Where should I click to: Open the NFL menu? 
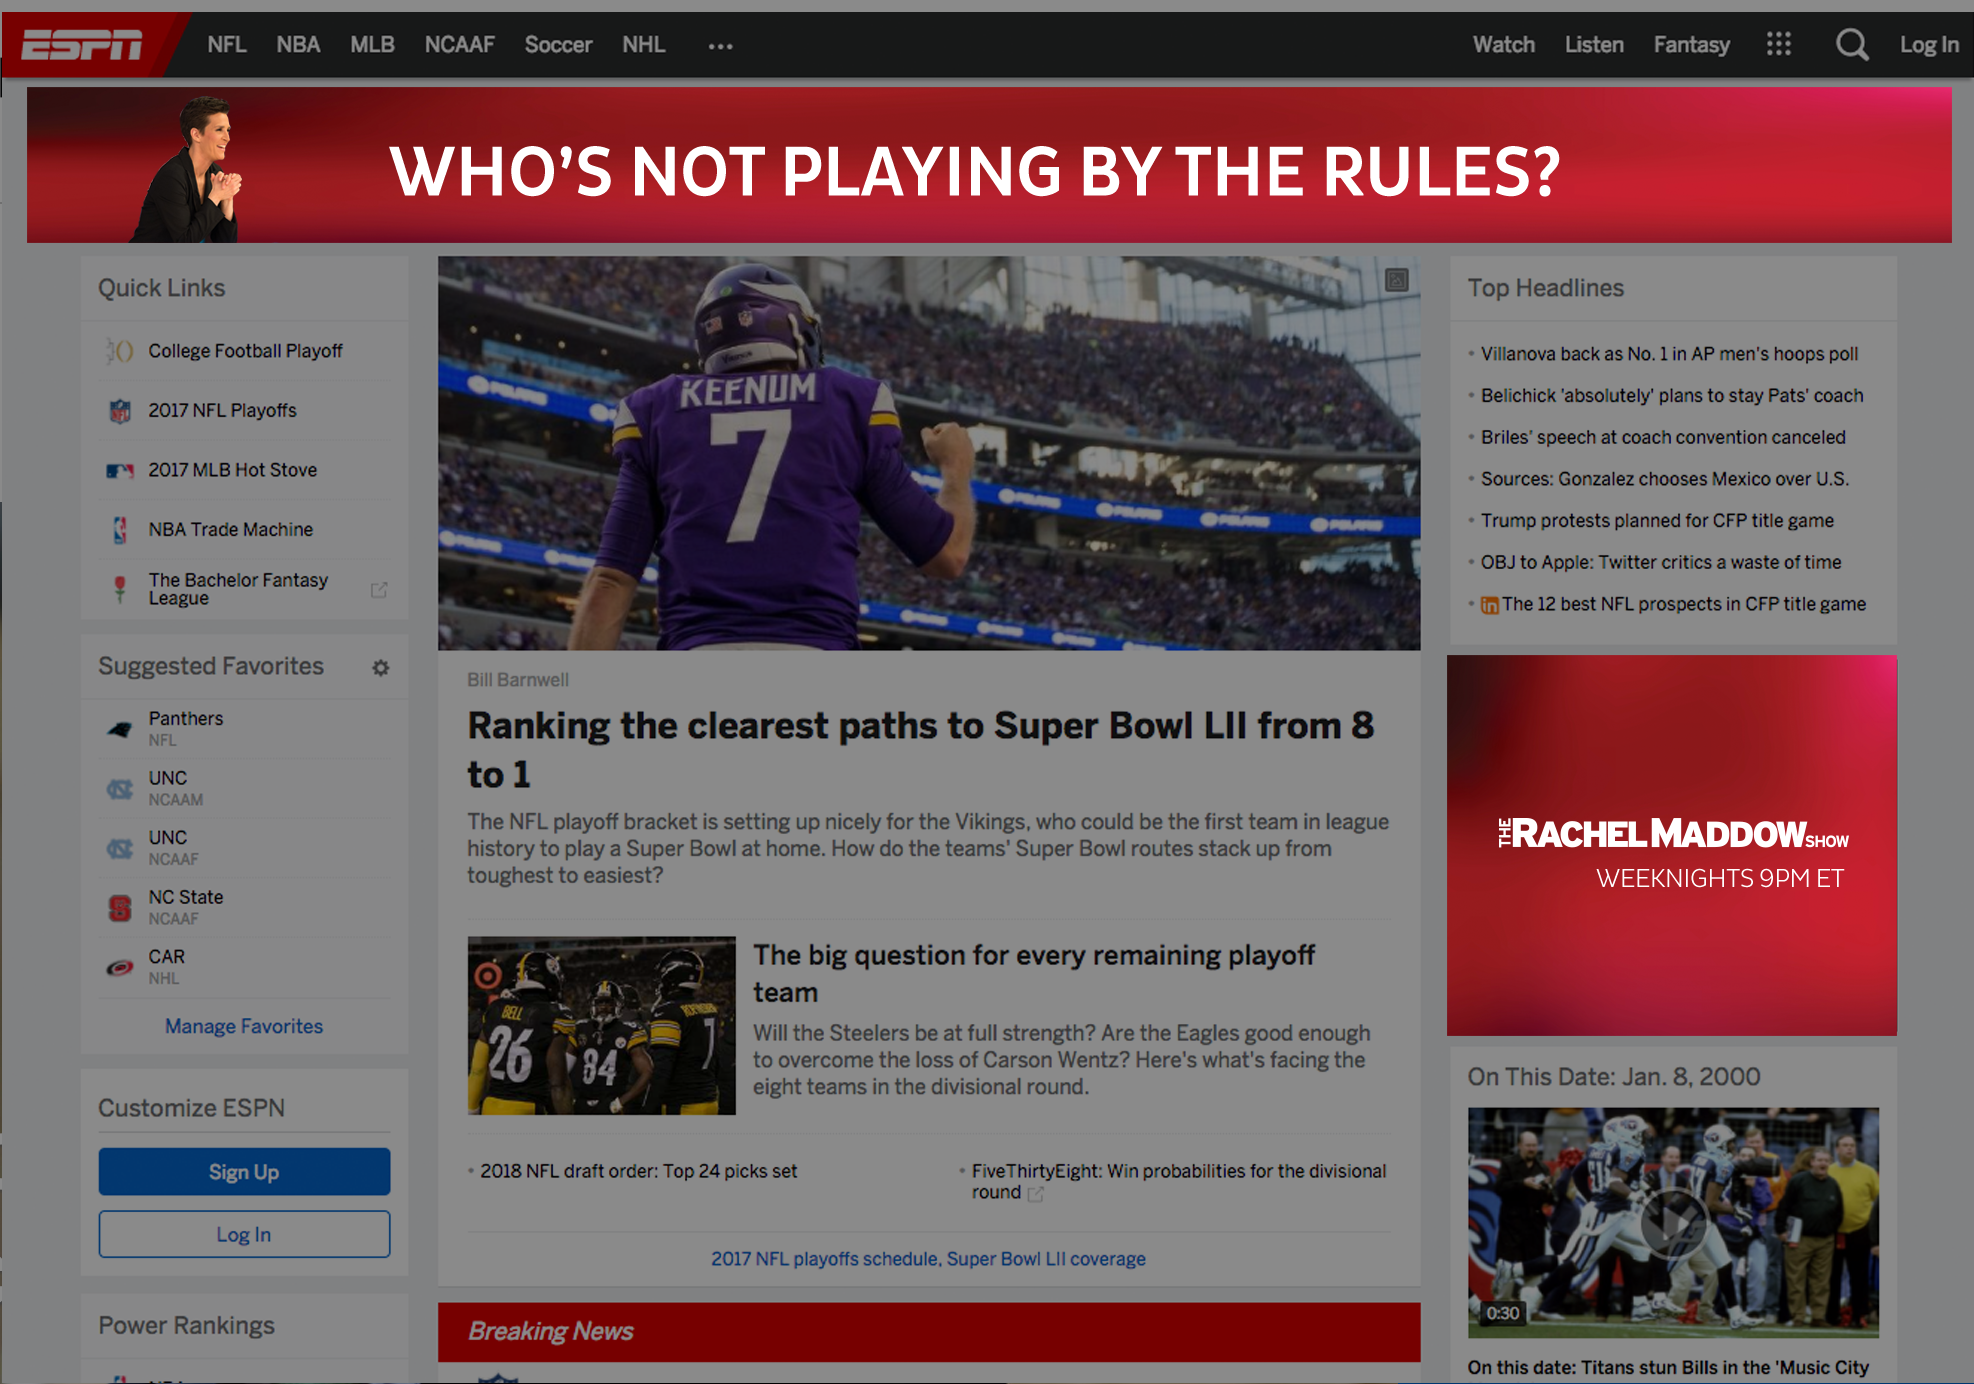(x=227, y=45)
